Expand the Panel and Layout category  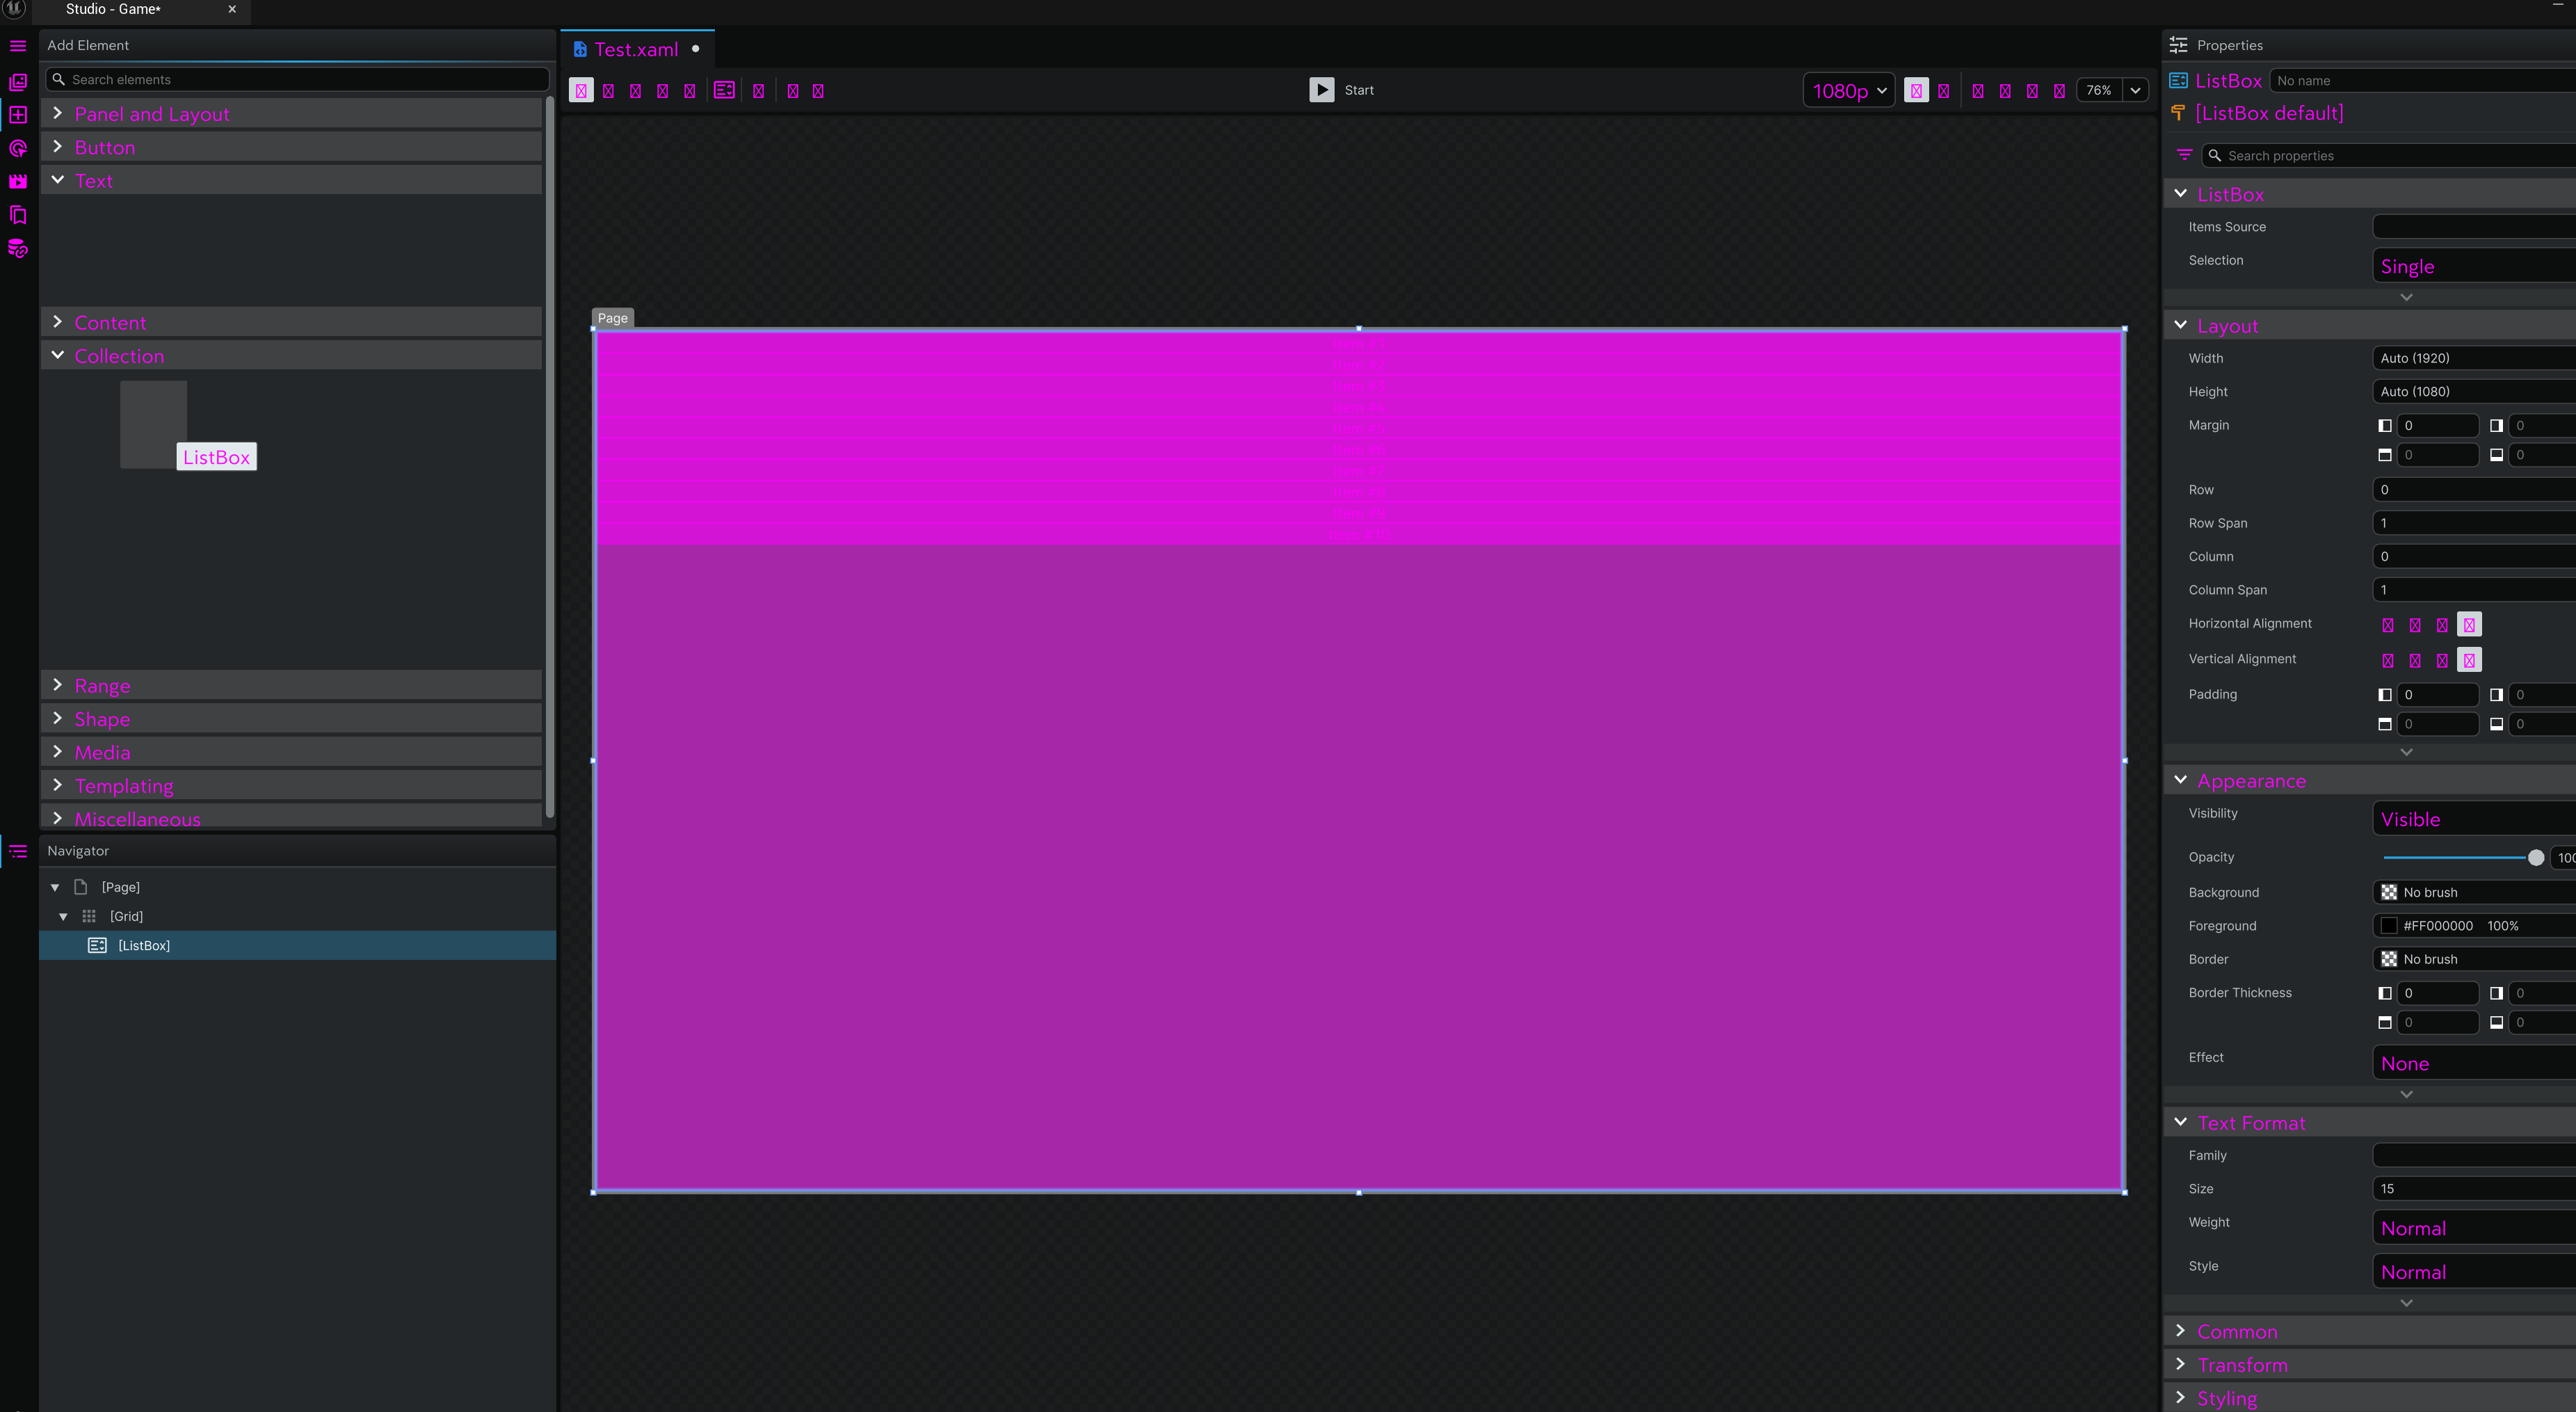tap(292, 114)
